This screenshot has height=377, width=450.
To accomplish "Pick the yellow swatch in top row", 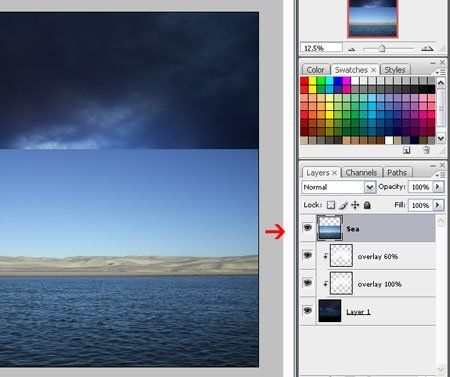I will pos(312,81).
